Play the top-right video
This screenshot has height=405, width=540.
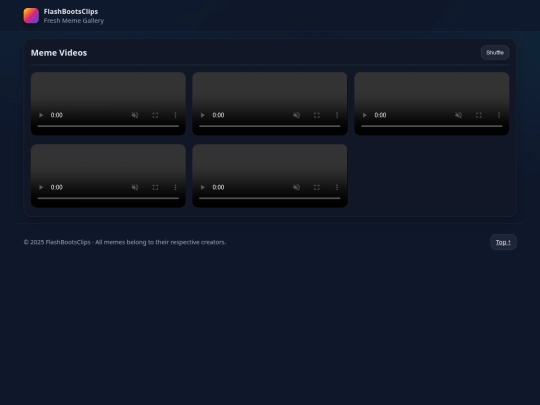[364, 115]
